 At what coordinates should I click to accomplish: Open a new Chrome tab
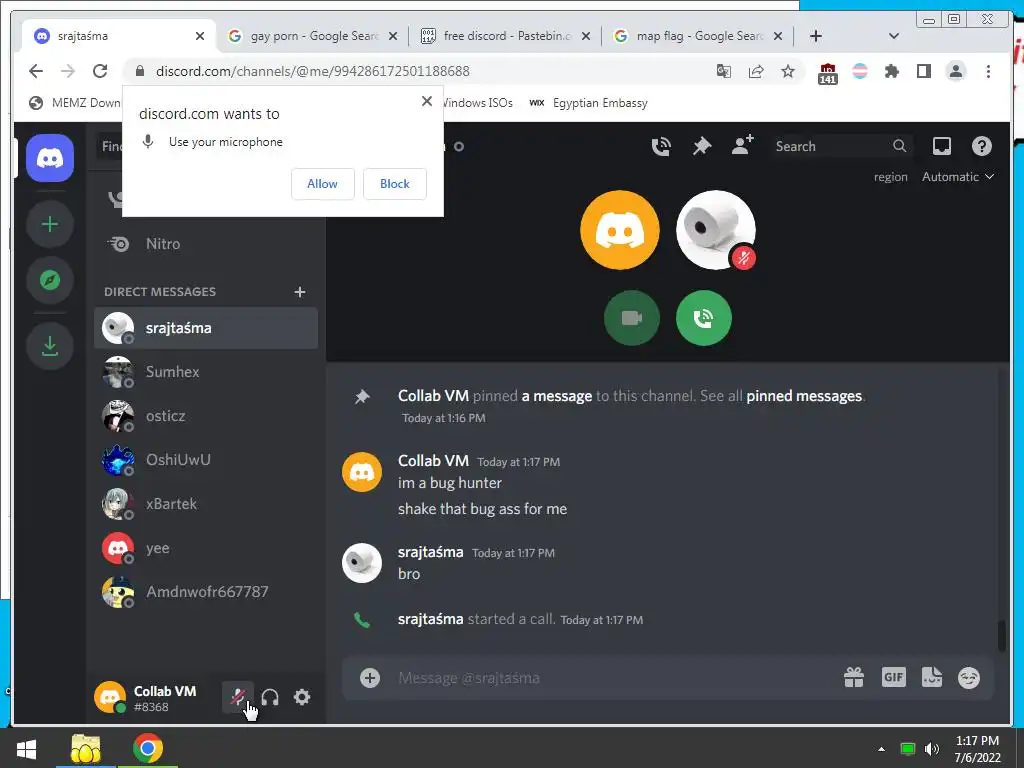tap(816, 36)
